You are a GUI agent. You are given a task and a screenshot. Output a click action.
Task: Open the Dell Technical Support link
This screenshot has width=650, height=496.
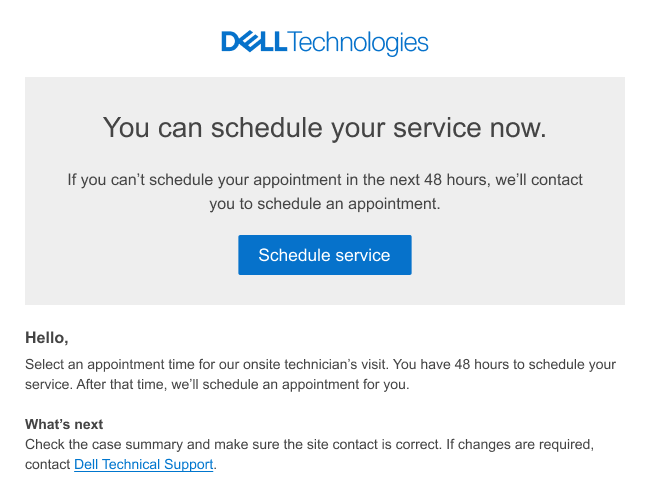143,465
